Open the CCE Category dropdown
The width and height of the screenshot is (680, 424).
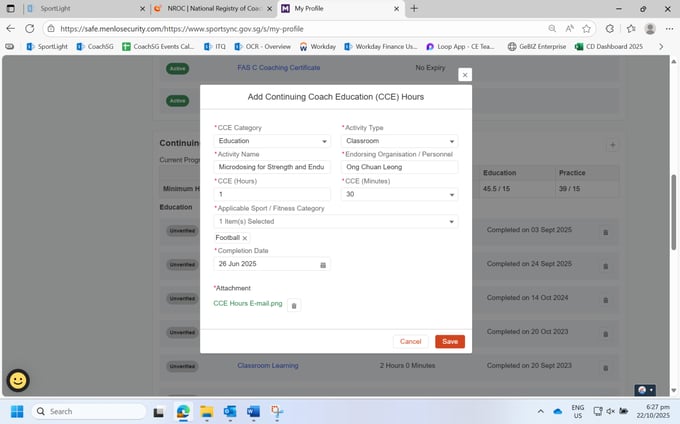point(272,141)
